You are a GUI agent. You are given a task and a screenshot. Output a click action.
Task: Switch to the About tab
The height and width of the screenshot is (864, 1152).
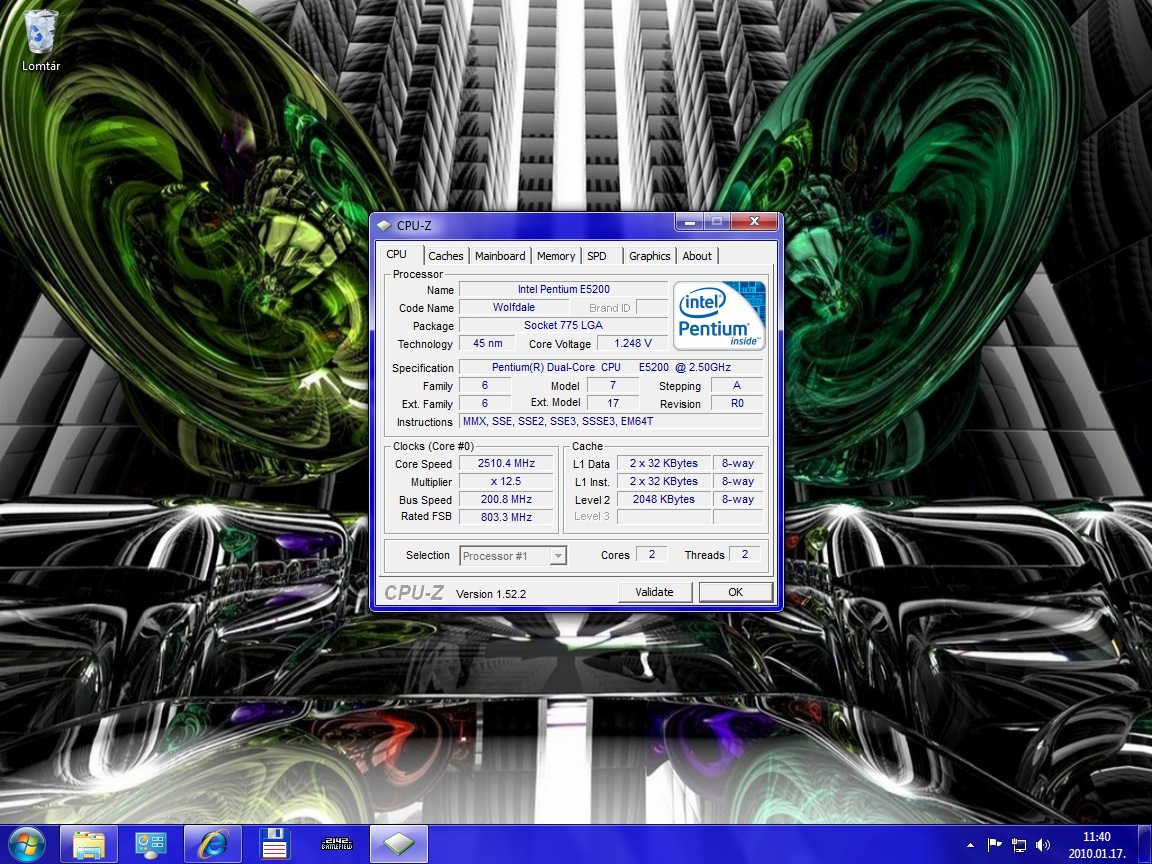[x=696, y=256]
